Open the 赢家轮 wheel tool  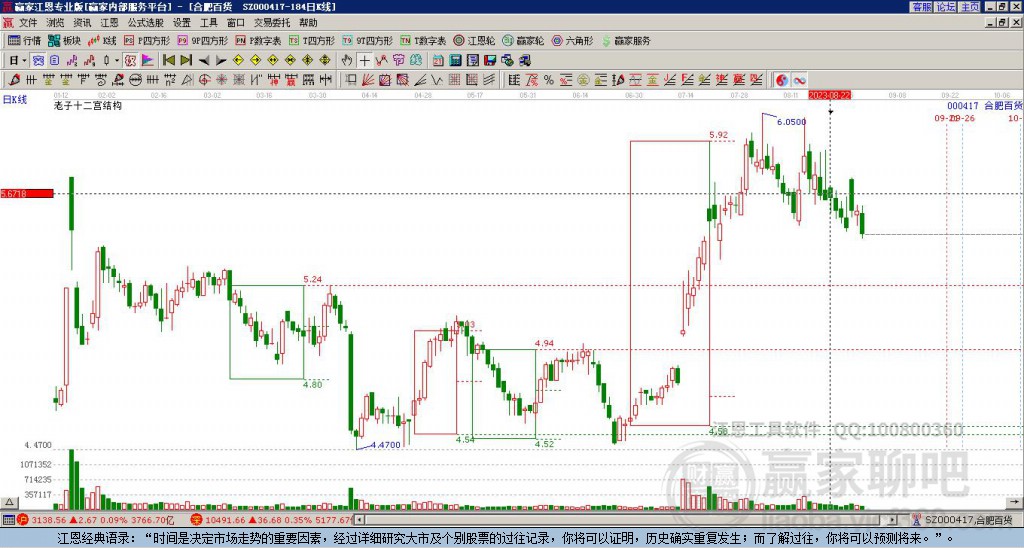523,40
